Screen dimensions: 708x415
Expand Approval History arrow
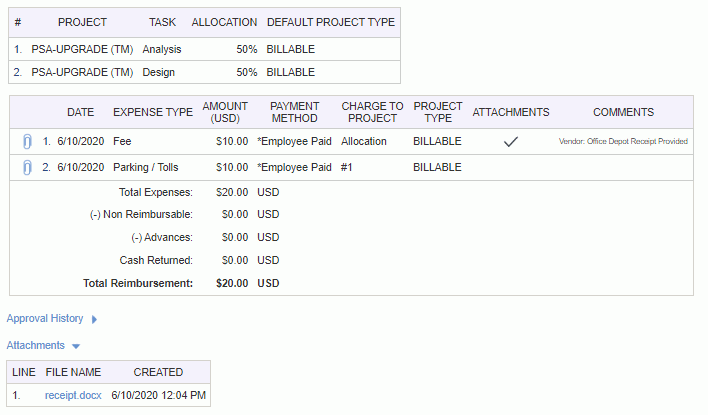pos(94,319)
